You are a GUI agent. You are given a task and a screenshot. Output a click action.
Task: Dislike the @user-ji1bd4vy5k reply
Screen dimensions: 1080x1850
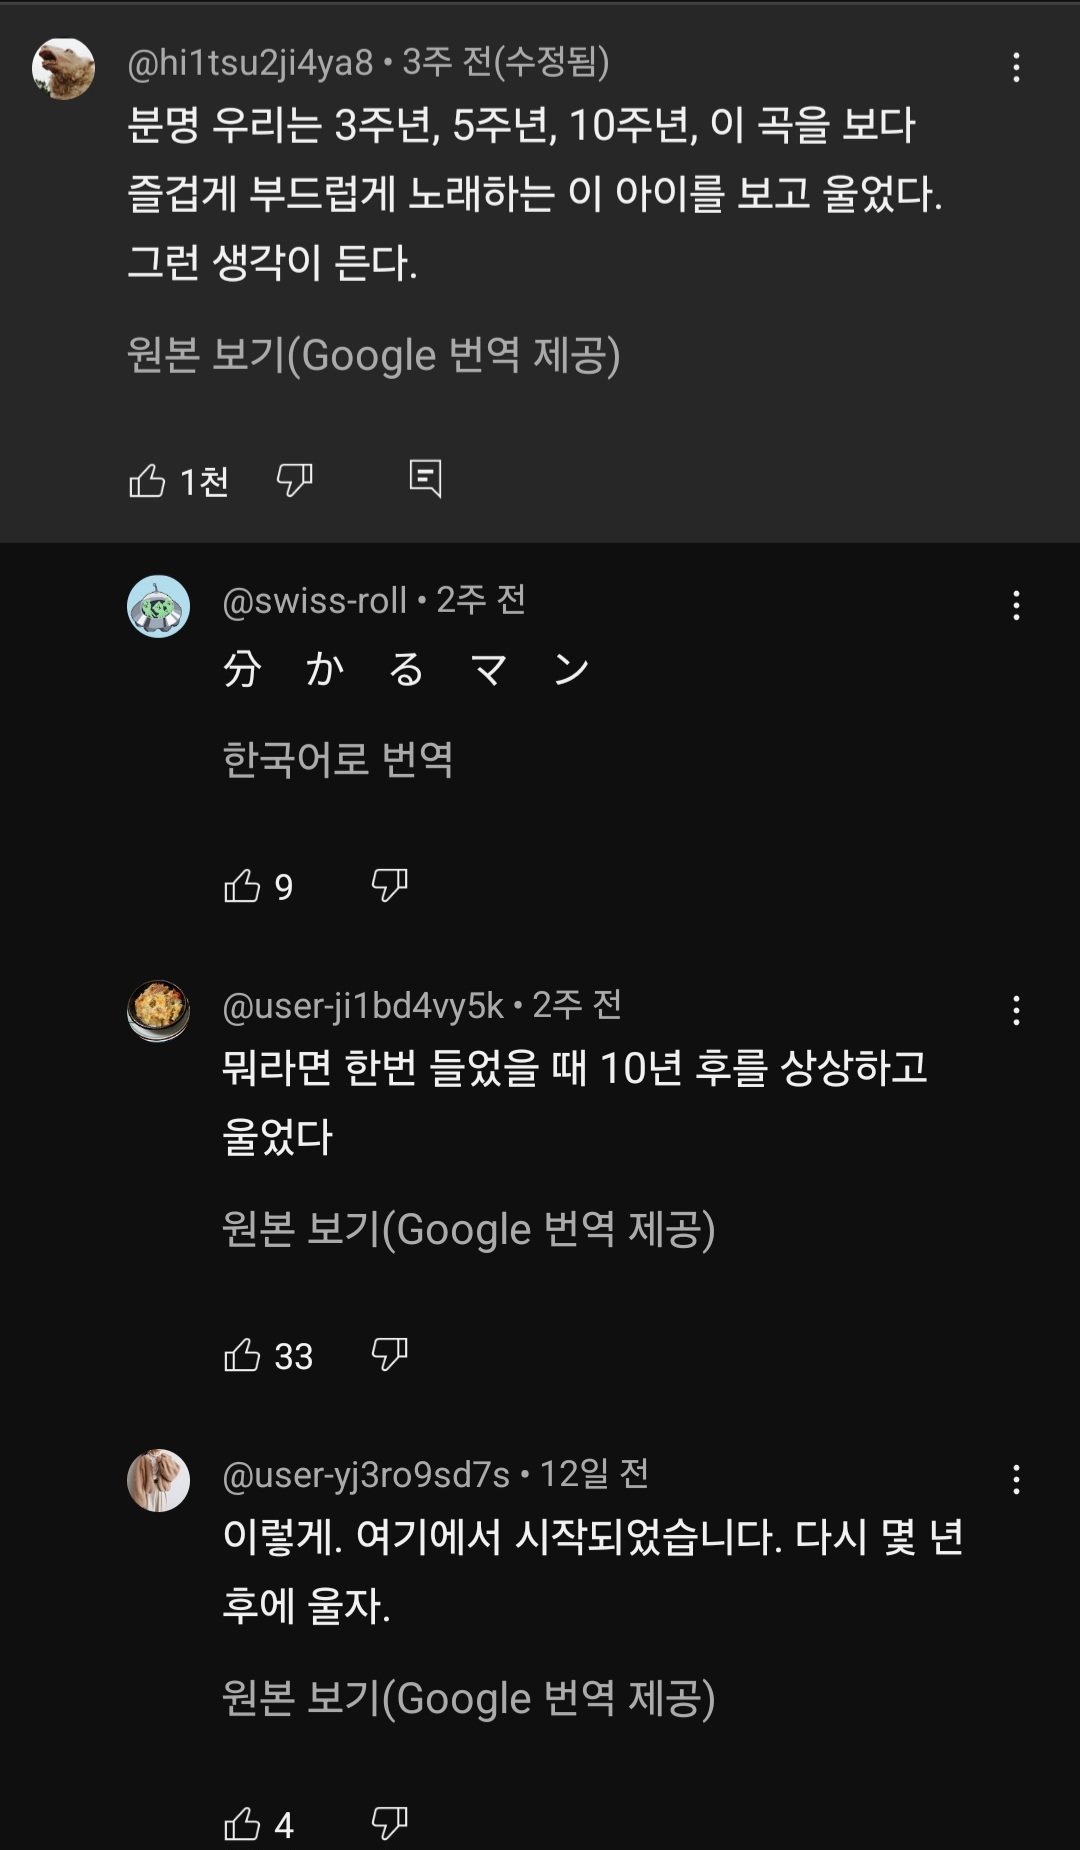click(389, 1354)
